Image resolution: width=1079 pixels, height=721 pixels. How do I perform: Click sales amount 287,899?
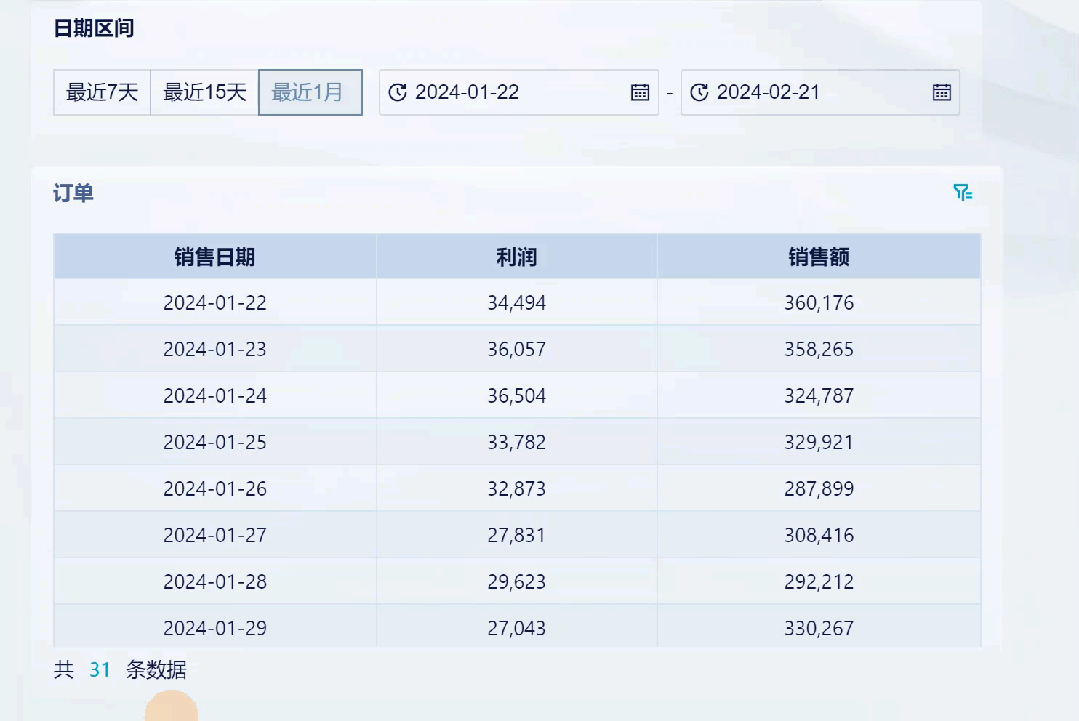click(819, 488)
